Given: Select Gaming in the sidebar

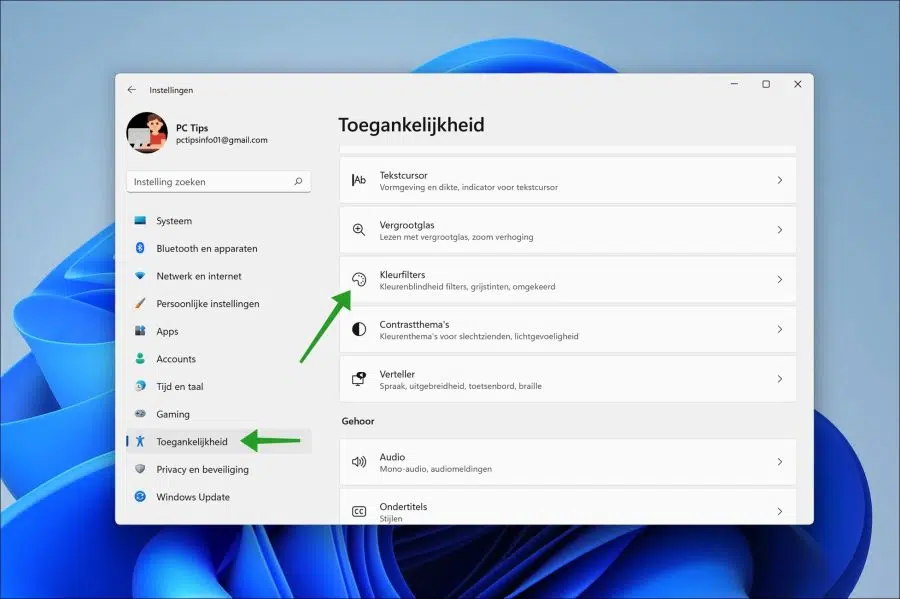Looking at the screenshot, I should point(219,414).
